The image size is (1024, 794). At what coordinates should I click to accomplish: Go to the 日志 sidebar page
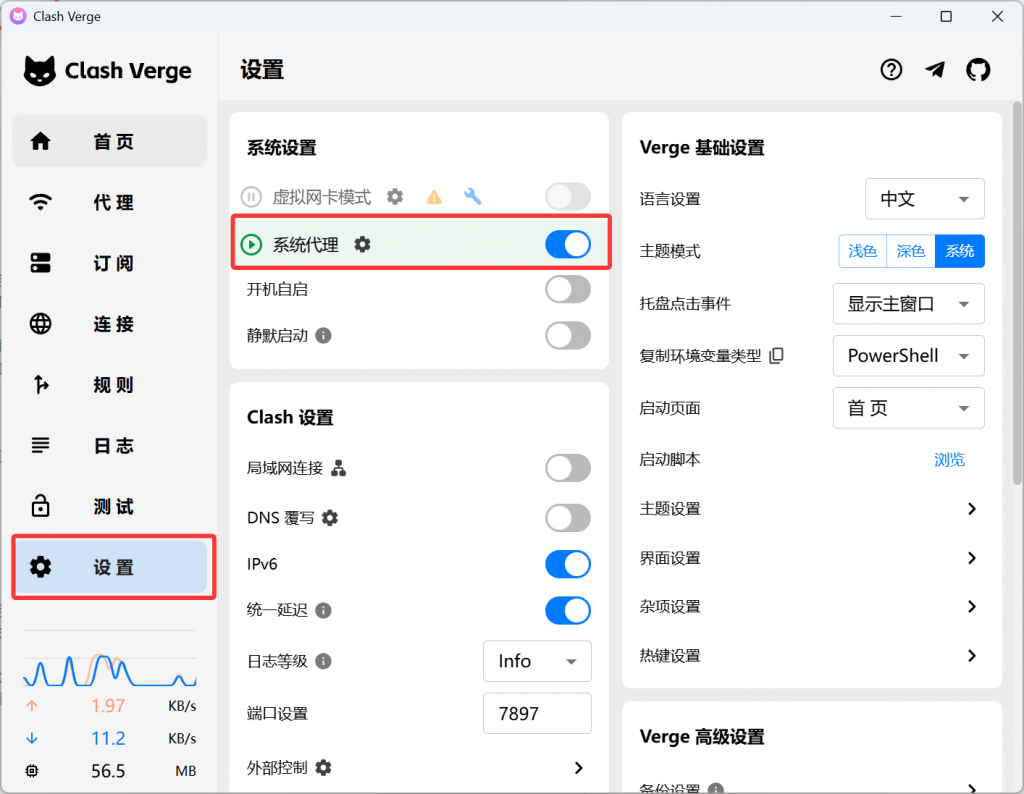coord(110,445)
